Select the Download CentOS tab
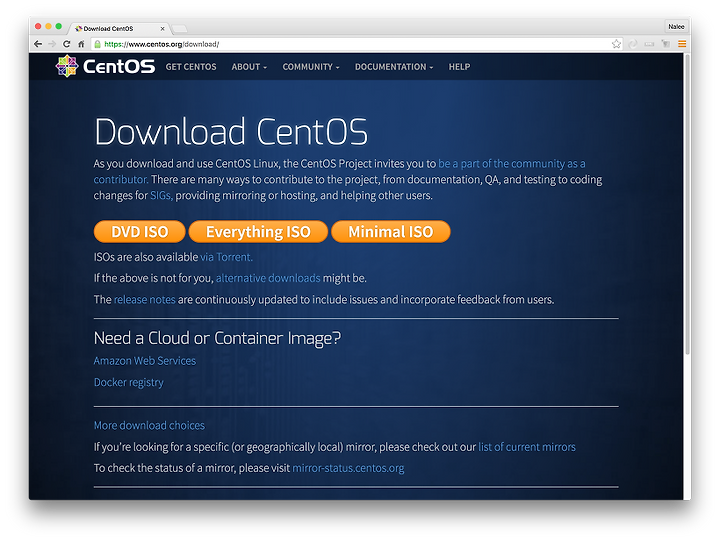This screenshot has height=541, width=720. [x=119, y=28]
